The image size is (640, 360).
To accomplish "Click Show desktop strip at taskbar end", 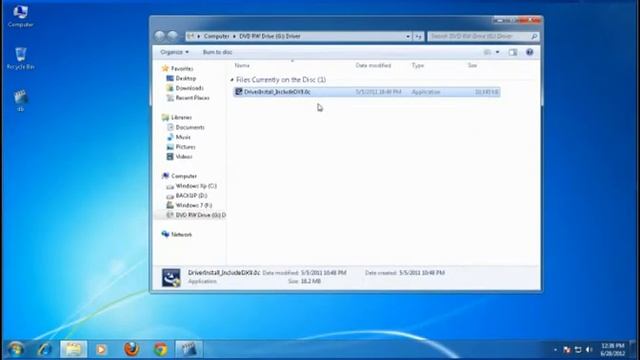I will click(633, 349).
